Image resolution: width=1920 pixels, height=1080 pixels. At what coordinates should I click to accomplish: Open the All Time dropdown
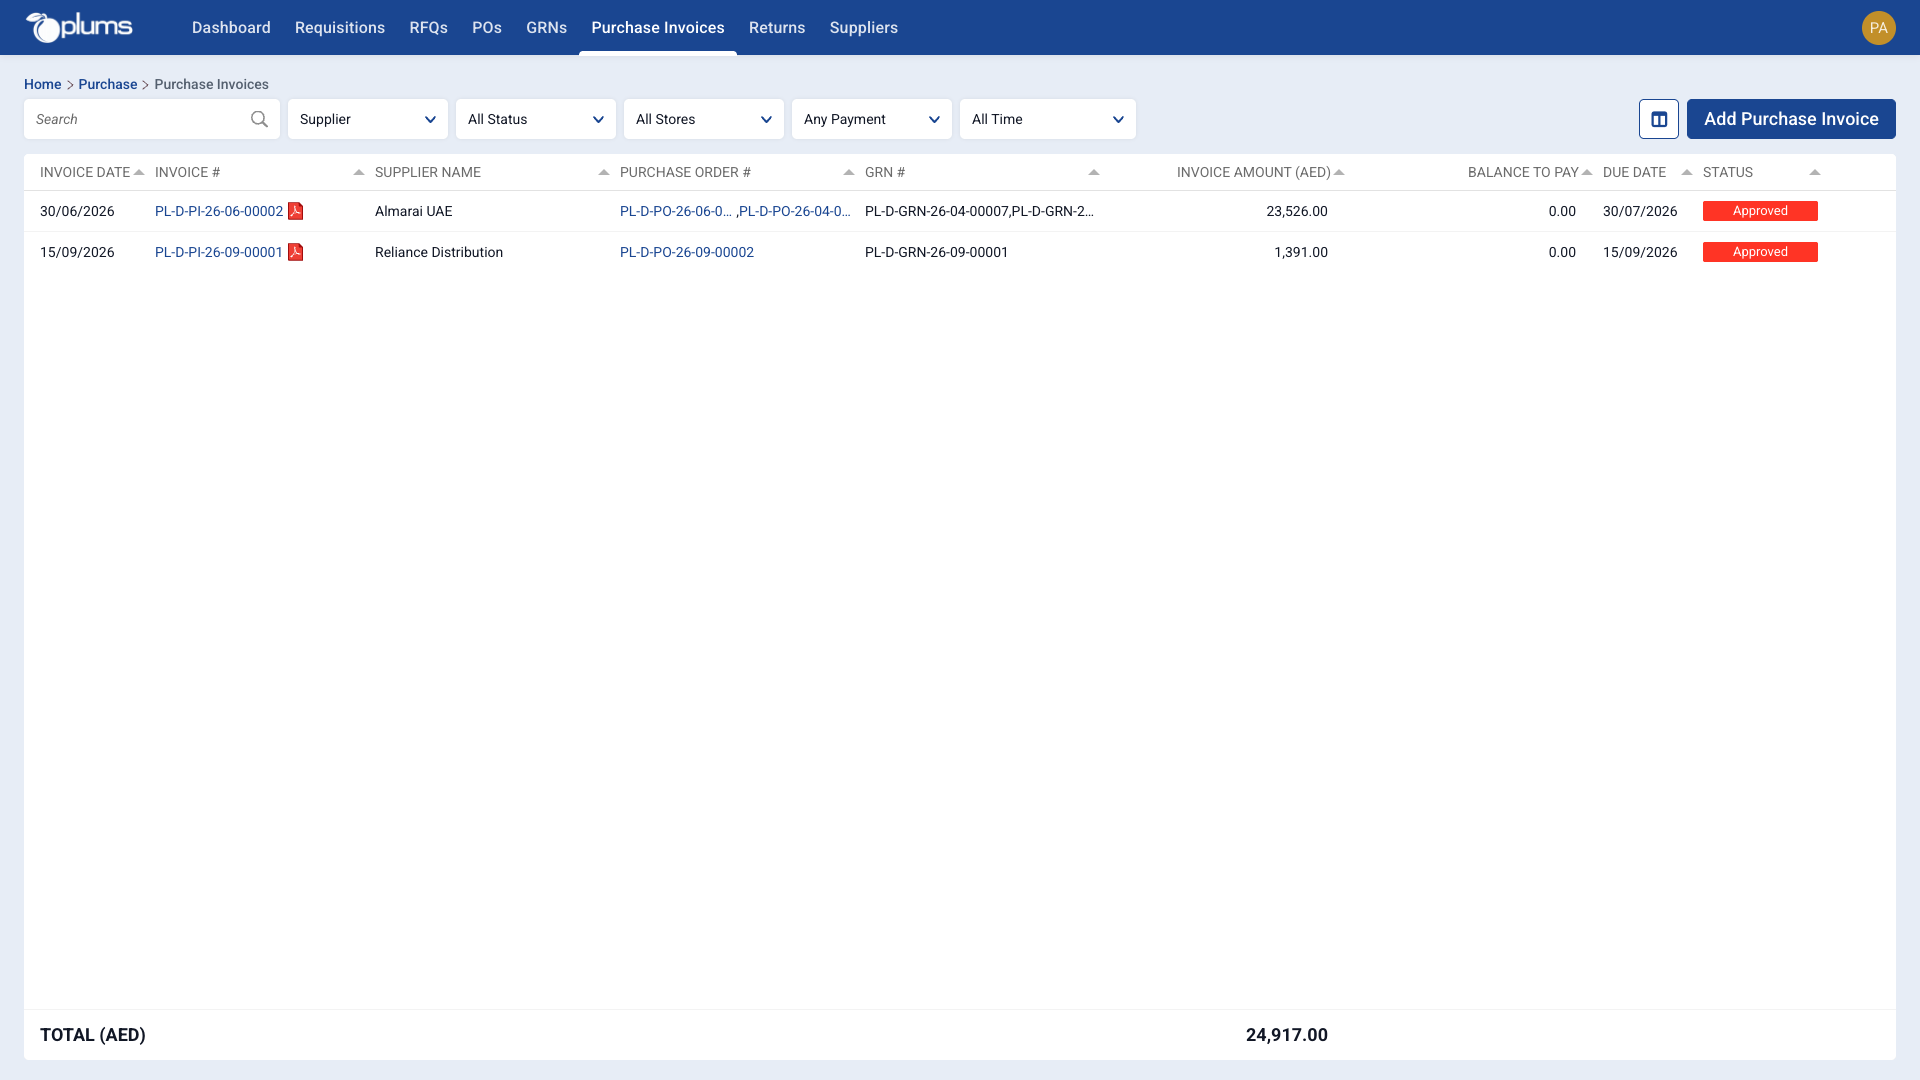(1048, 119)
